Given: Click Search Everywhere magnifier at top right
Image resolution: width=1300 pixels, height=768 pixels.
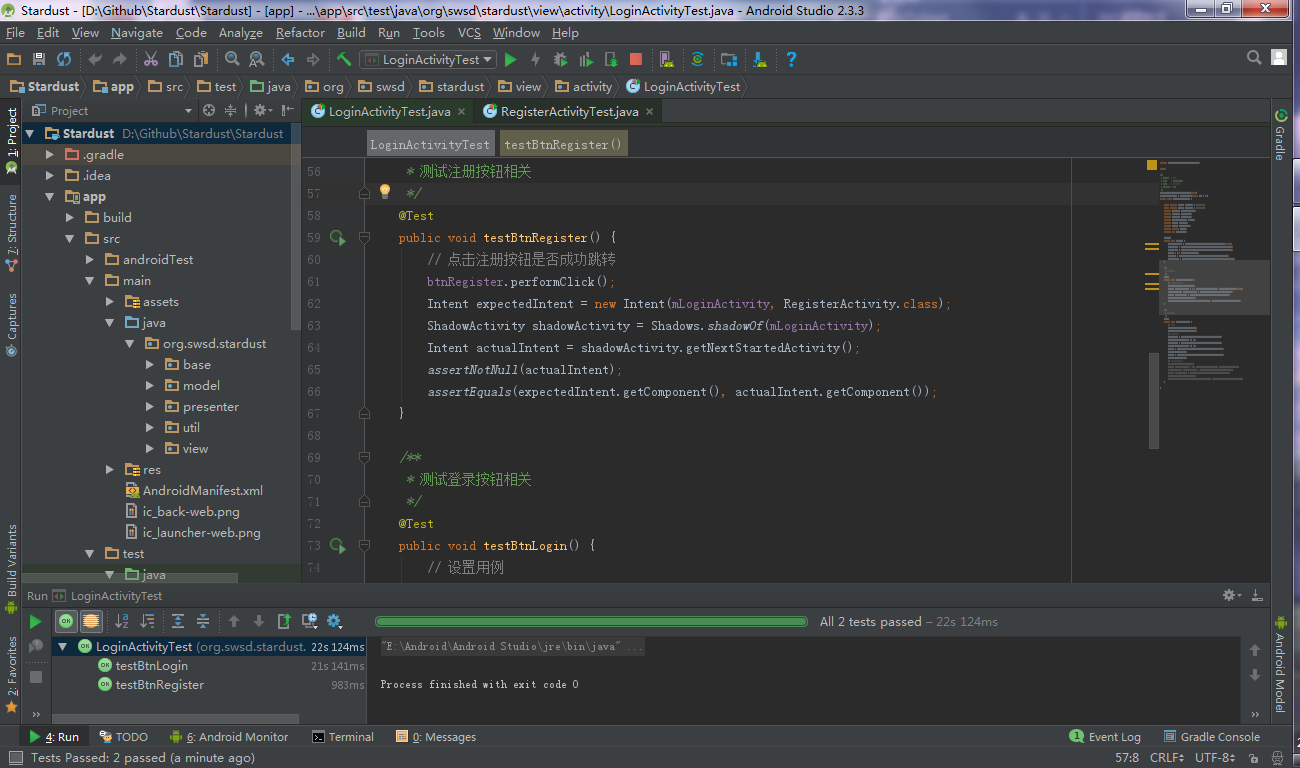Looking at the screenshot, I should [x=1254, y=59].
